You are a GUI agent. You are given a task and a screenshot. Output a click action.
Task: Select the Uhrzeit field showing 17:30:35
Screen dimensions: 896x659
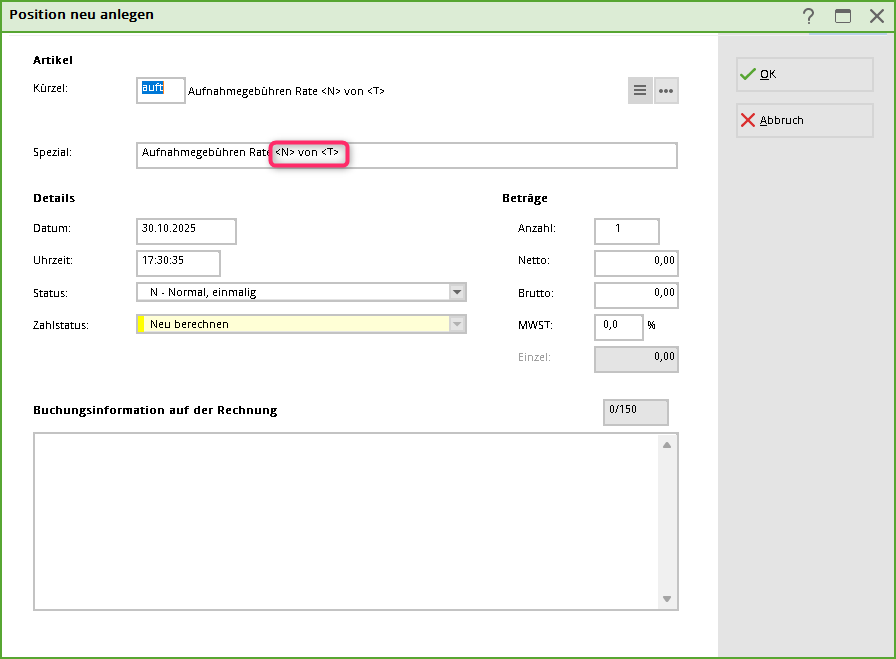[x=178, y=263]
